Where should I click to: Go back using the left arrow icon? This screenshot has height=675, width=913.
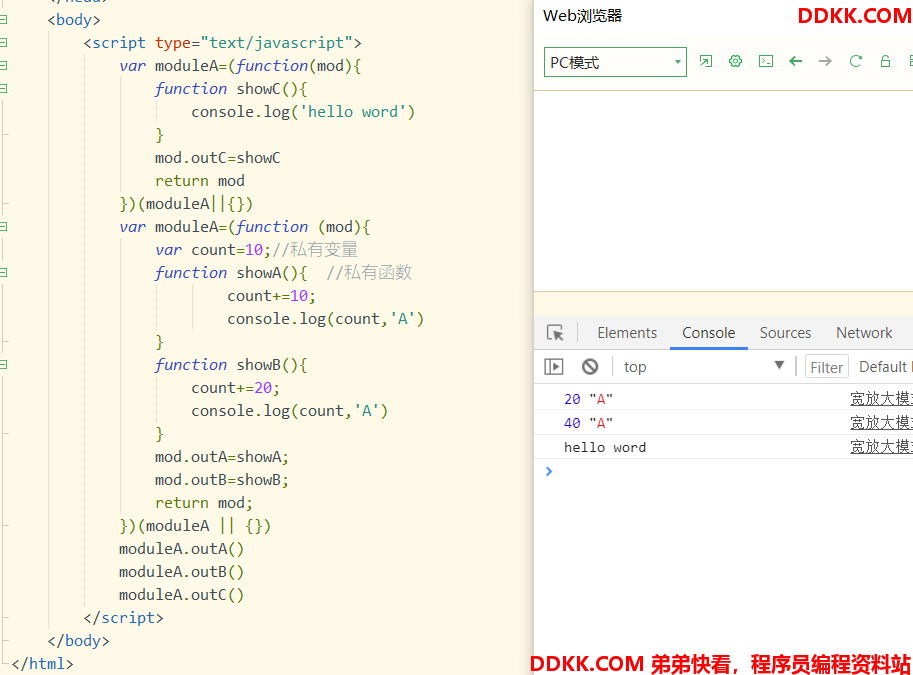pos(795,61)
